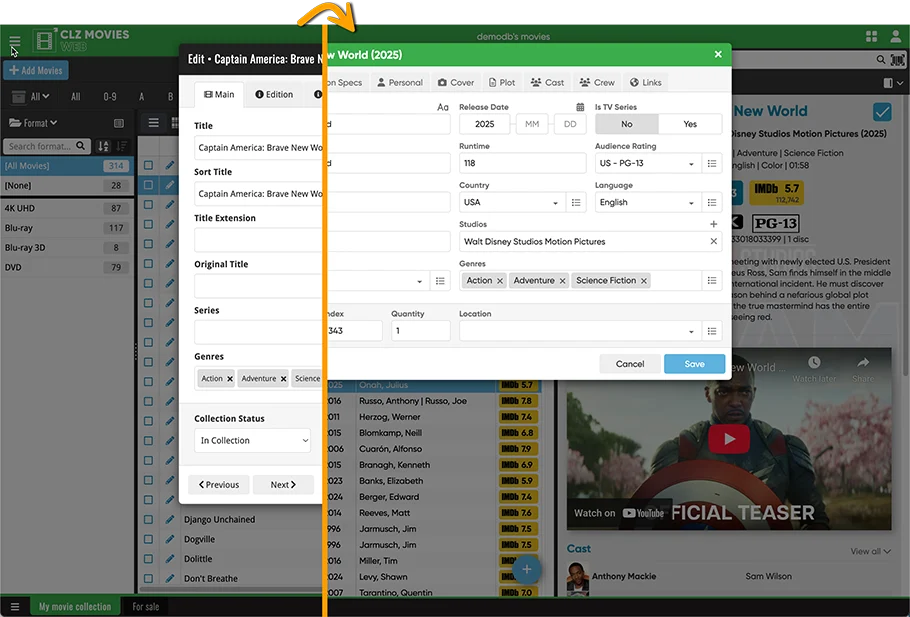
Task: Switch to list view icon
Action: (153, 122)
